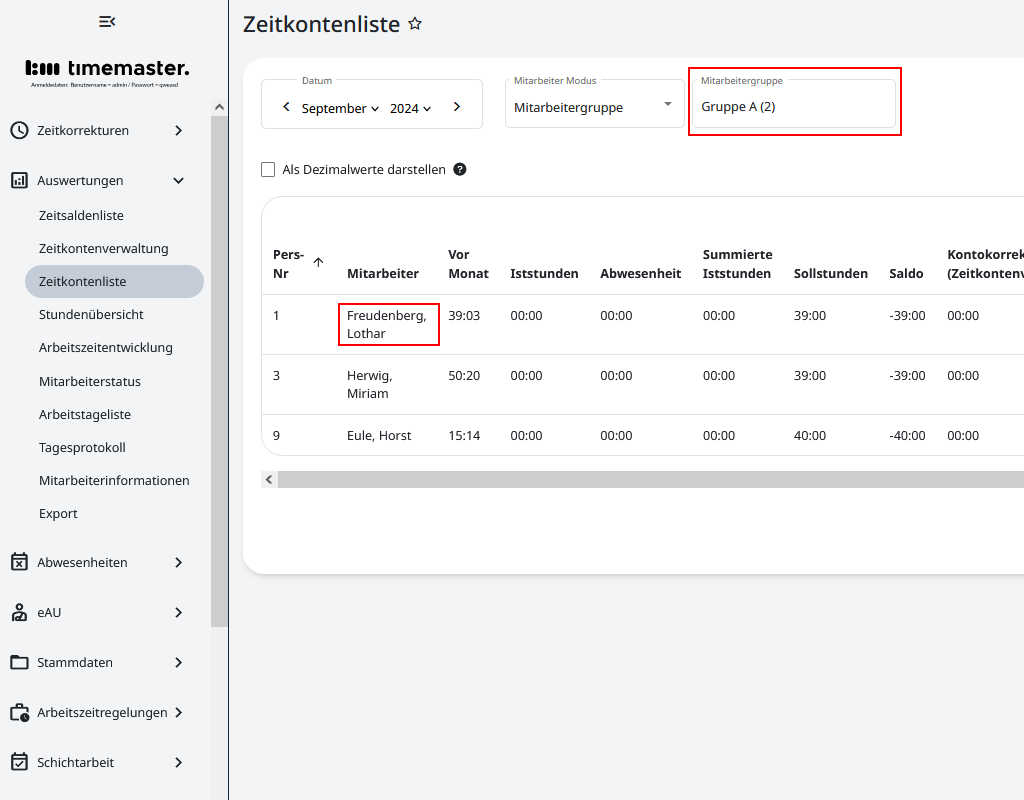This screenshot has width=1024, height=800.
Task: Click the Zeitkorrekturen clock icon
Action: (x=19, y=130)
